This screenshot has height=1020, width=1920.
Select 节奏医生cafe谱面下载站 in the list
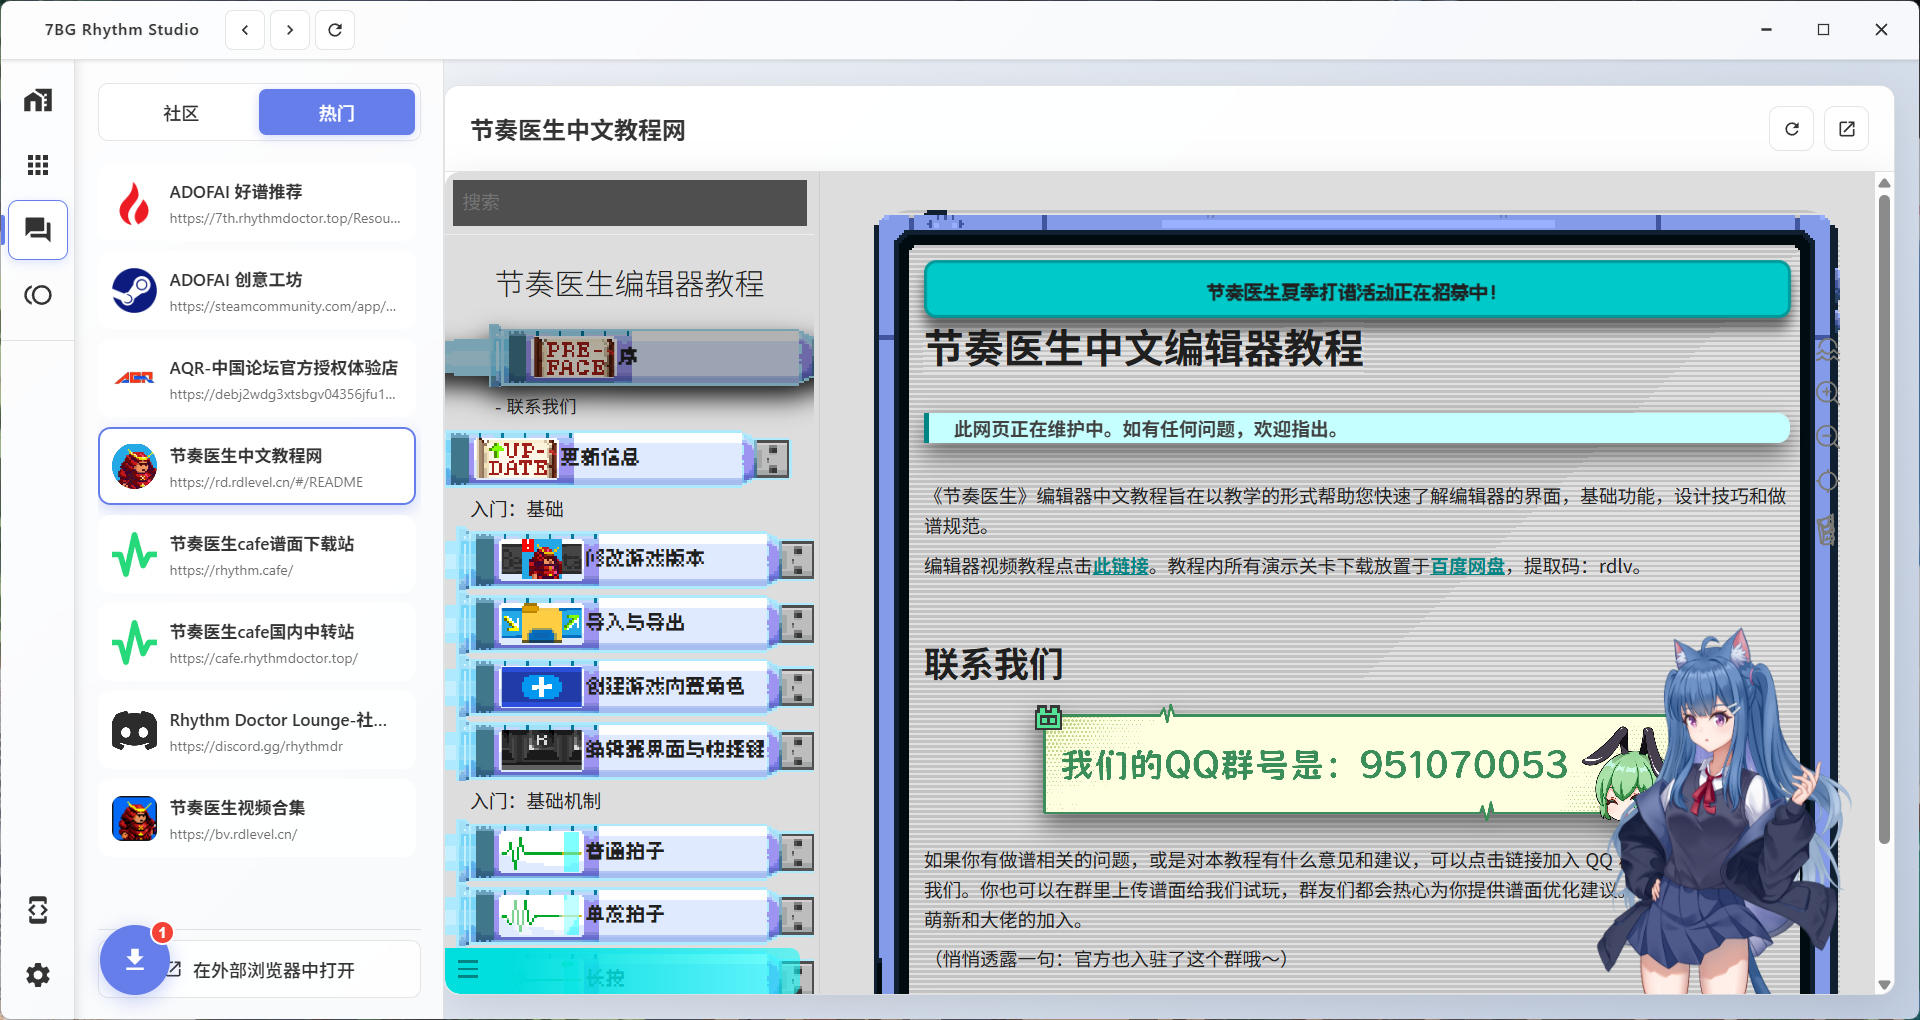[x=257, y=554]
